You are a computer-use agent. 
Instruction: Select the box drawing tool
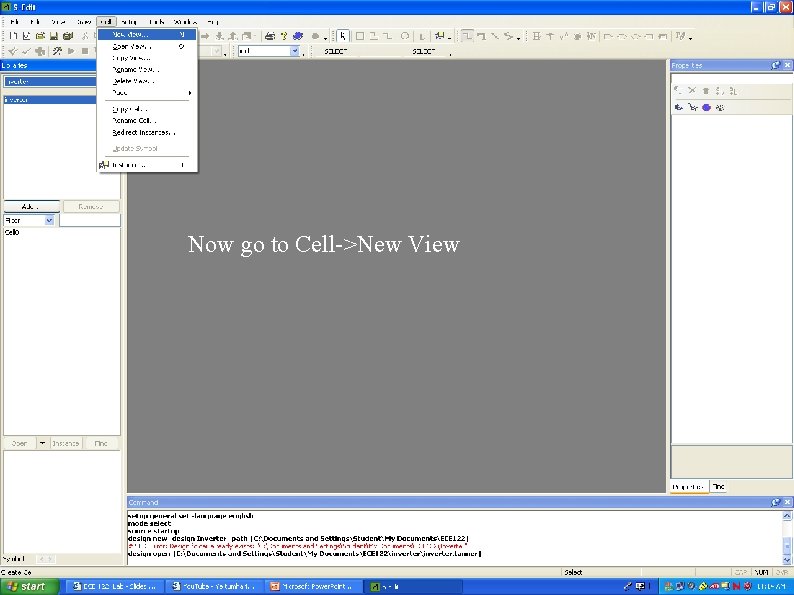(360, 36)
